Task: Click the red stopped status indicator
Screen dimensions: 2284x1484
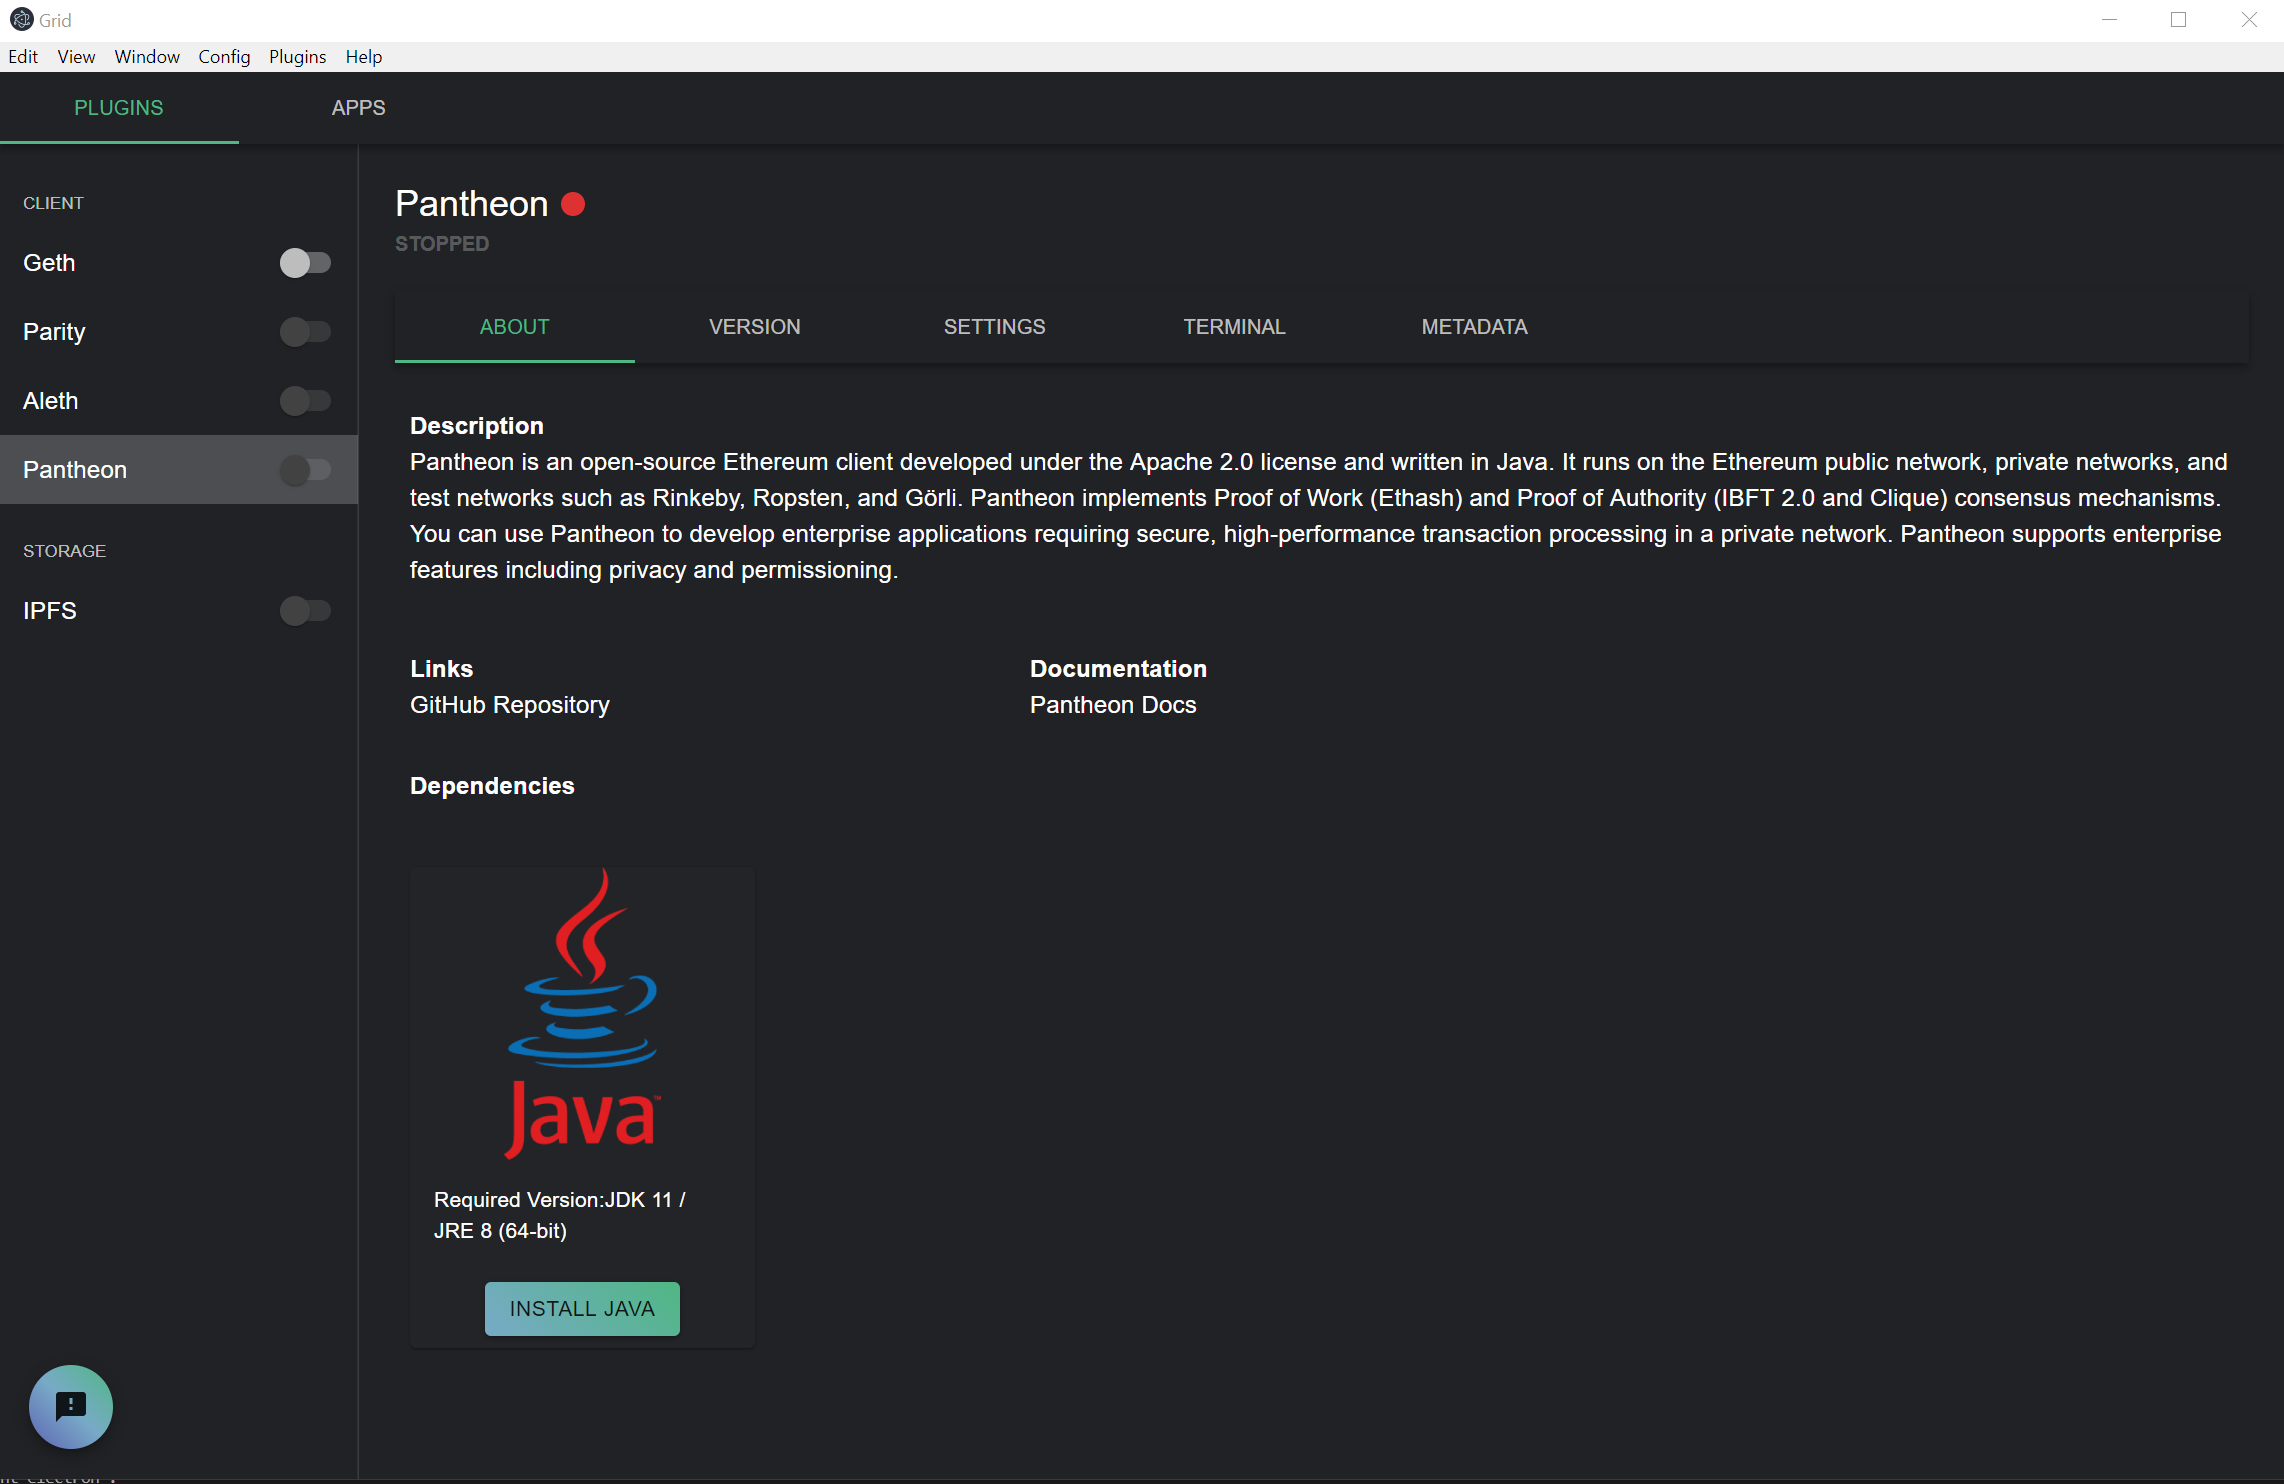Action: 573,204
